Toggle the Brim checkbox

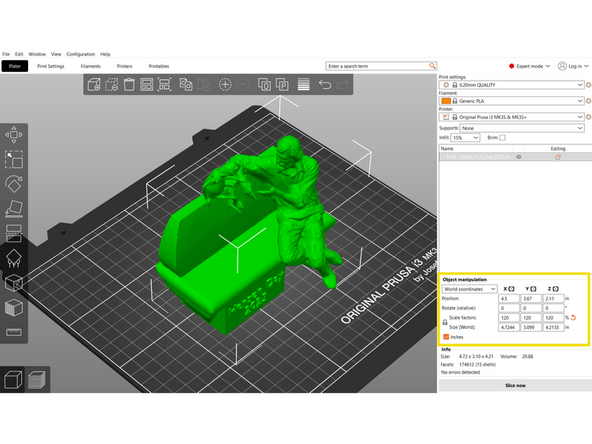point(503,138)
